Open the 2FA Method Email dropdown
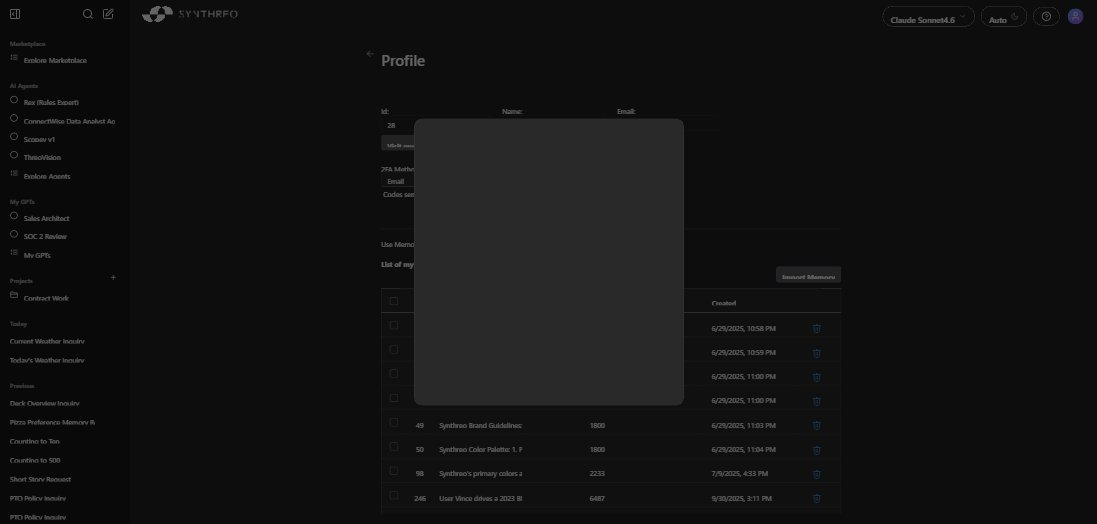1097x524 pixels. pyautogui.click(x=399, y=181)
